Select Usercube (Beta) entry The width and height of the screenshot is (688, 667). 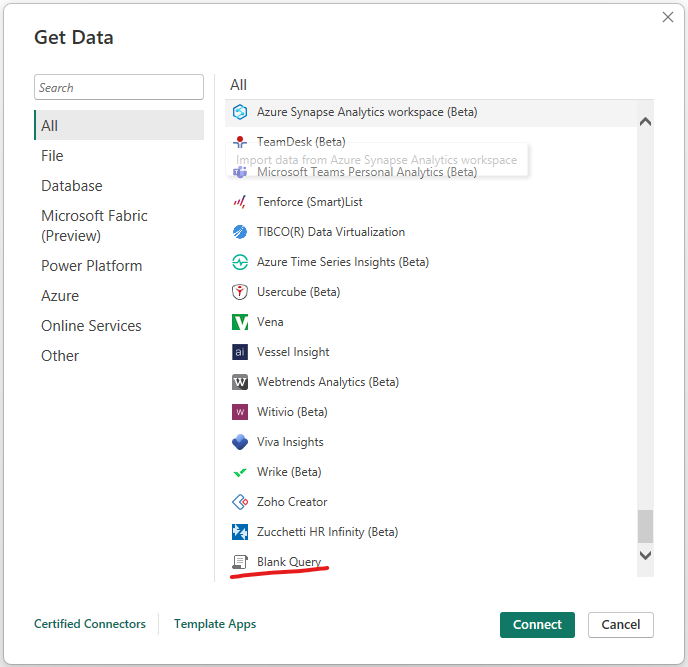pyautogui.click(x=298, y=292)
